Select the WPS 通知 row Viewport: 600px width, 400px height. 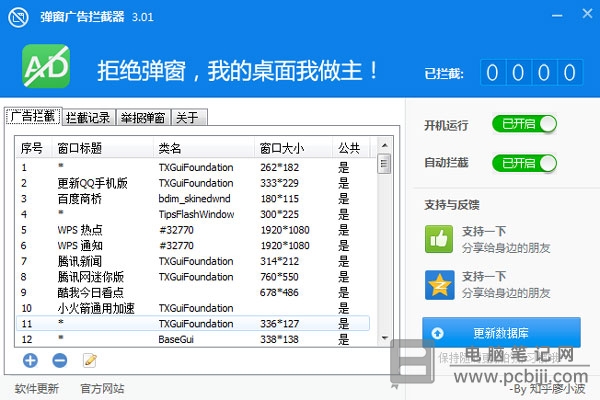pos(193,245)
